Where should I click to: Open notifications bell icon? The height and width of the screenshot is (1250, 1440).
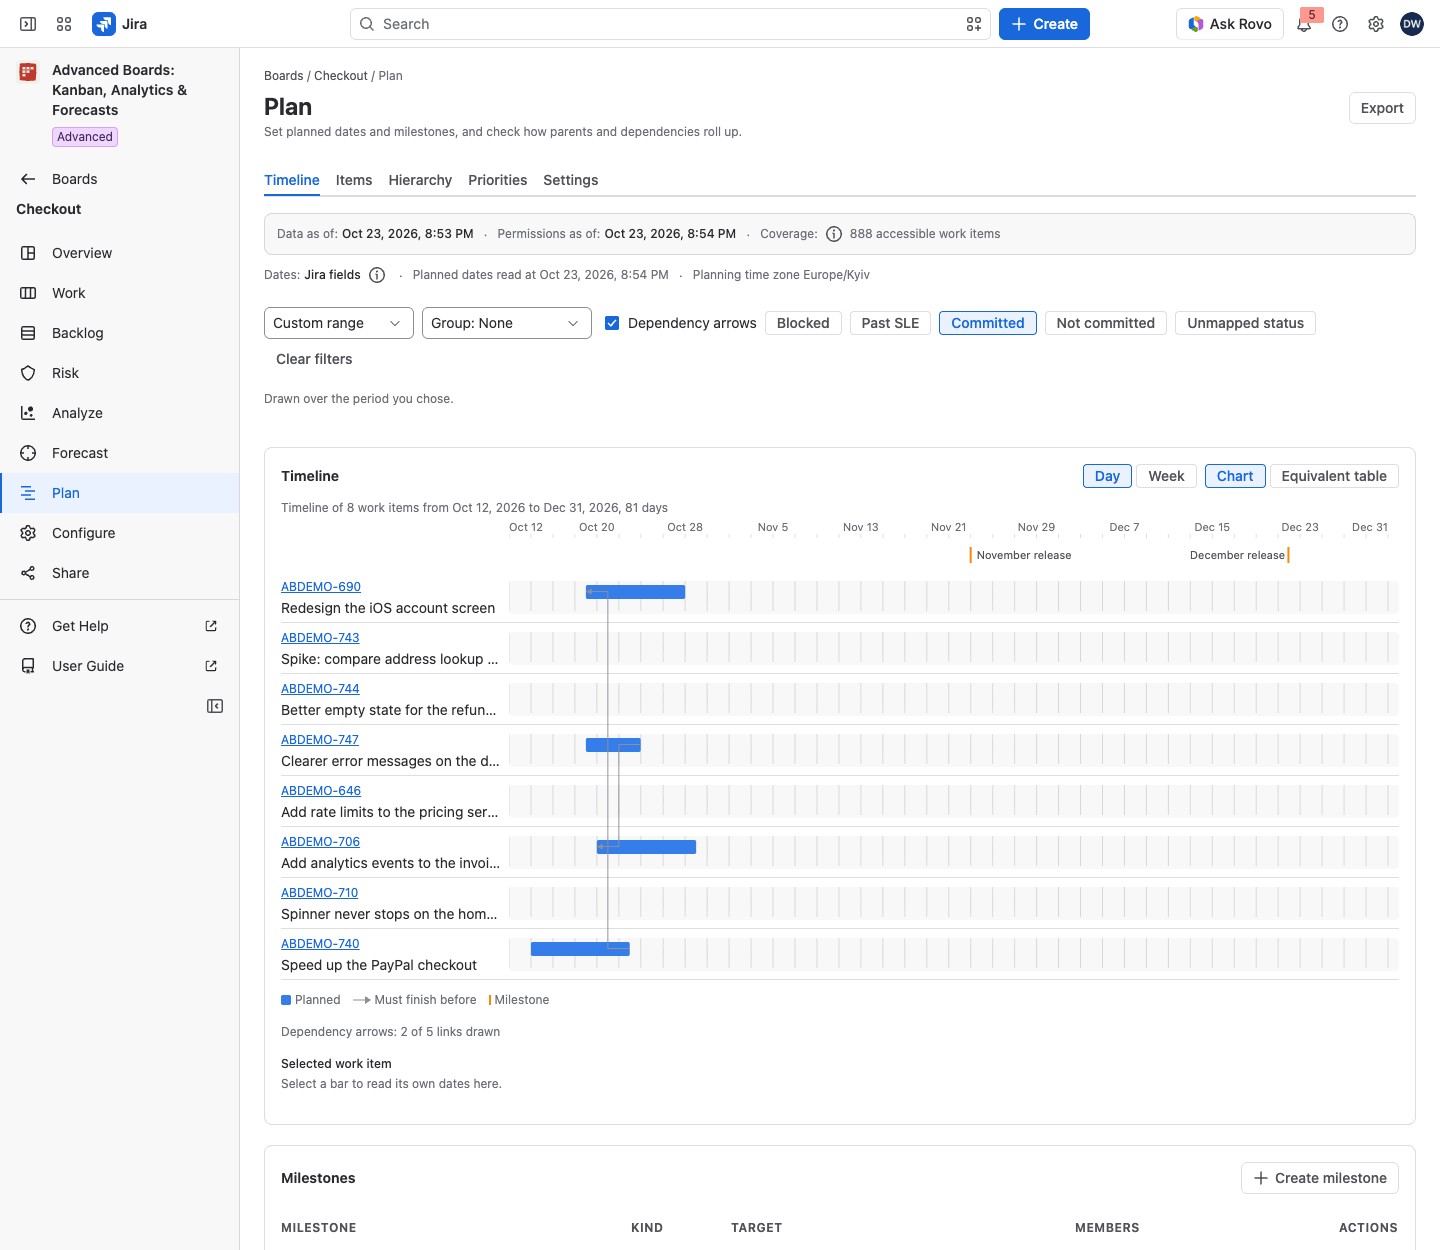click(1304, 24)
